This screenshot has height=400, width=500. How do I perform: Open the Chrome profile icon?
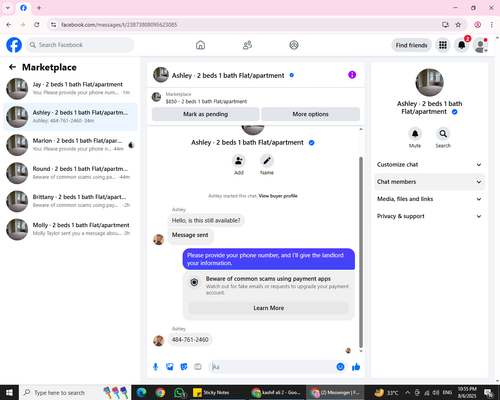click(x=478, y=25)
